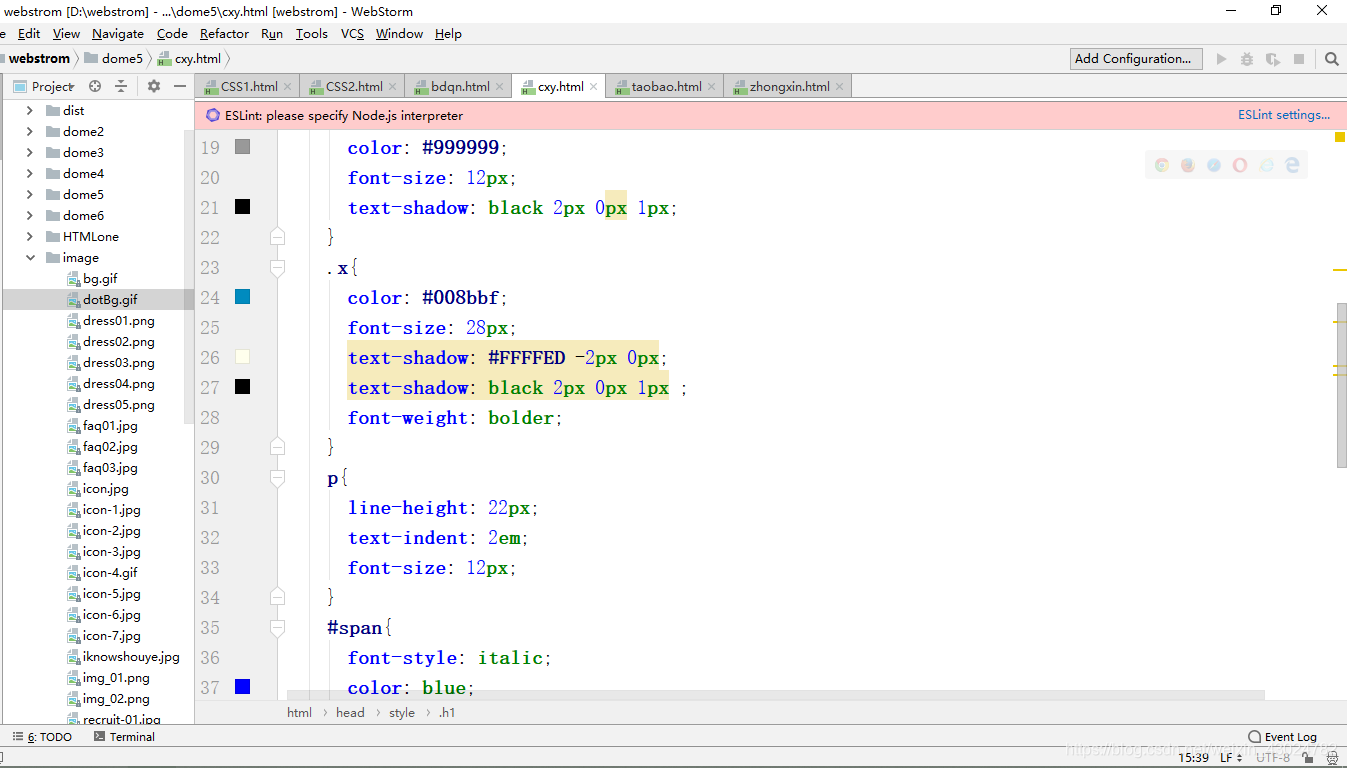The height and width of the screenshot is (768, 1347).
Task: Open the Refactor menu
Action: 224,34
